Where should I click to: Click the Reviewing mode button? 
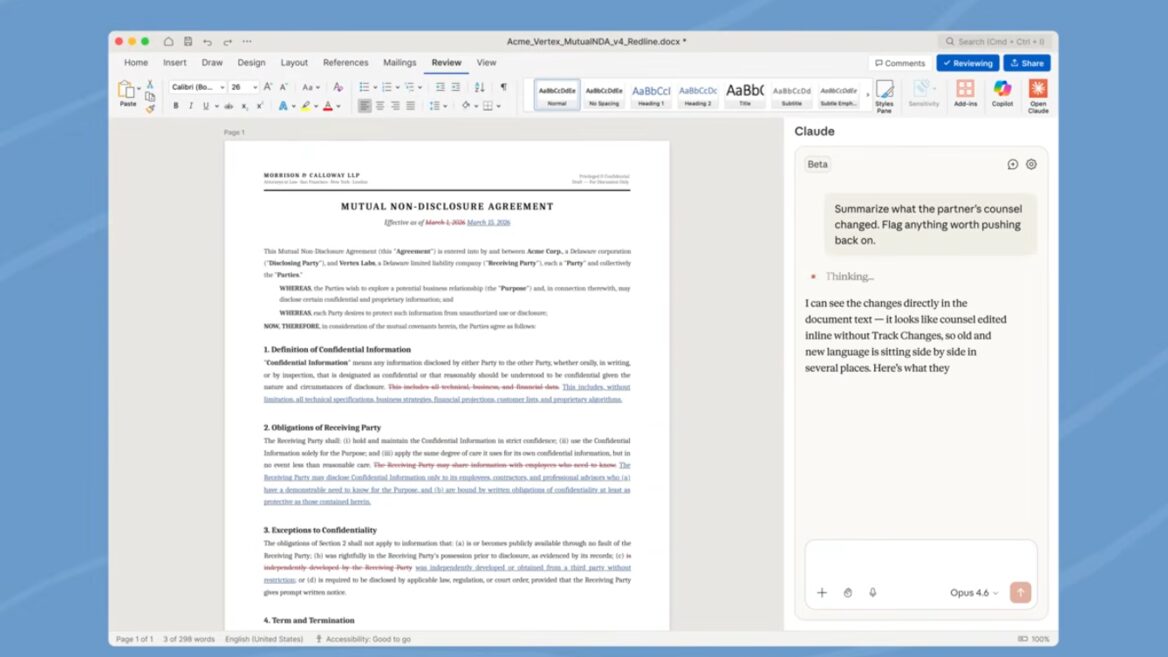click(x=967, y=62)
